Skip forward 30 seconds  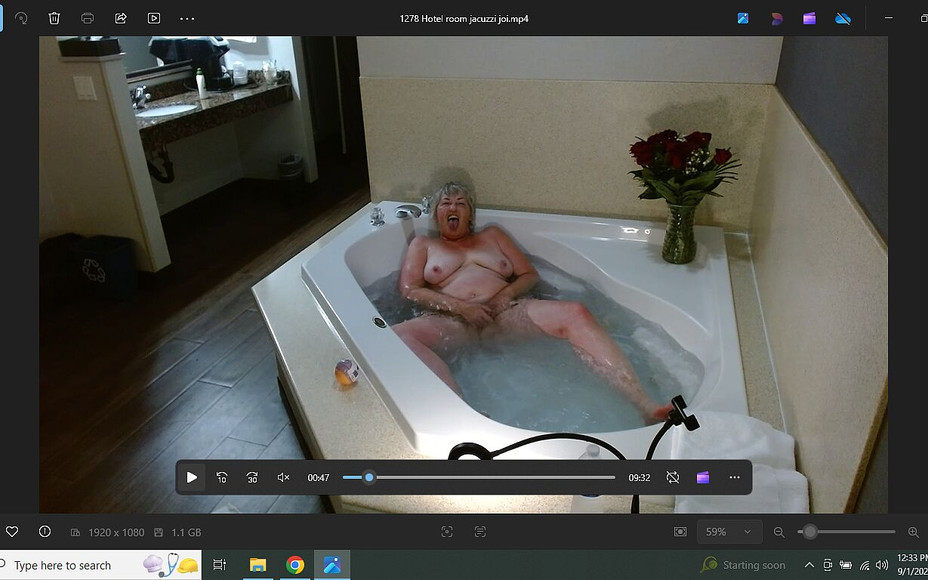coord(253,477)
